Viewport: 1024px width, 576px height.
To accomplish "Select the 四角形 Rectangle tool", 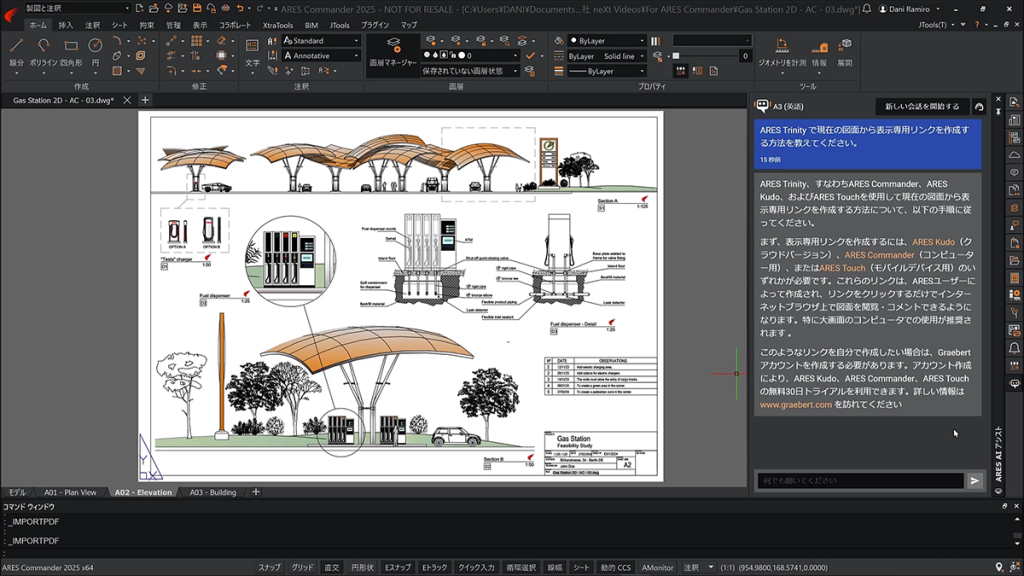I will coord(70,44).
